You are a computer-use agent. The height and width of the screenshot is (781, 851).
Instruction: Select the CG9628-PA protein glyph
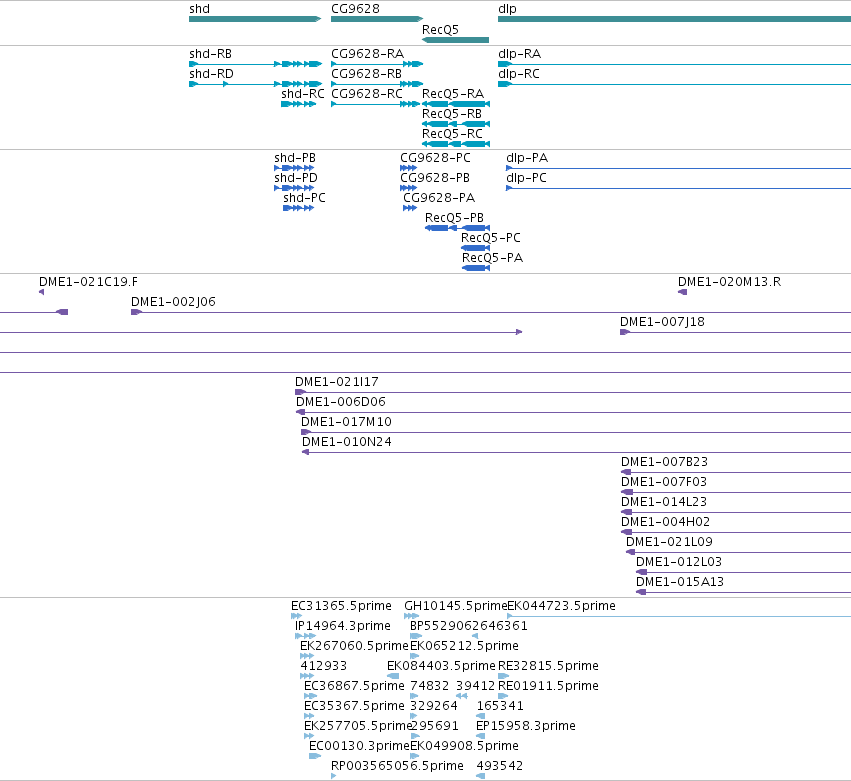(410, 208)
